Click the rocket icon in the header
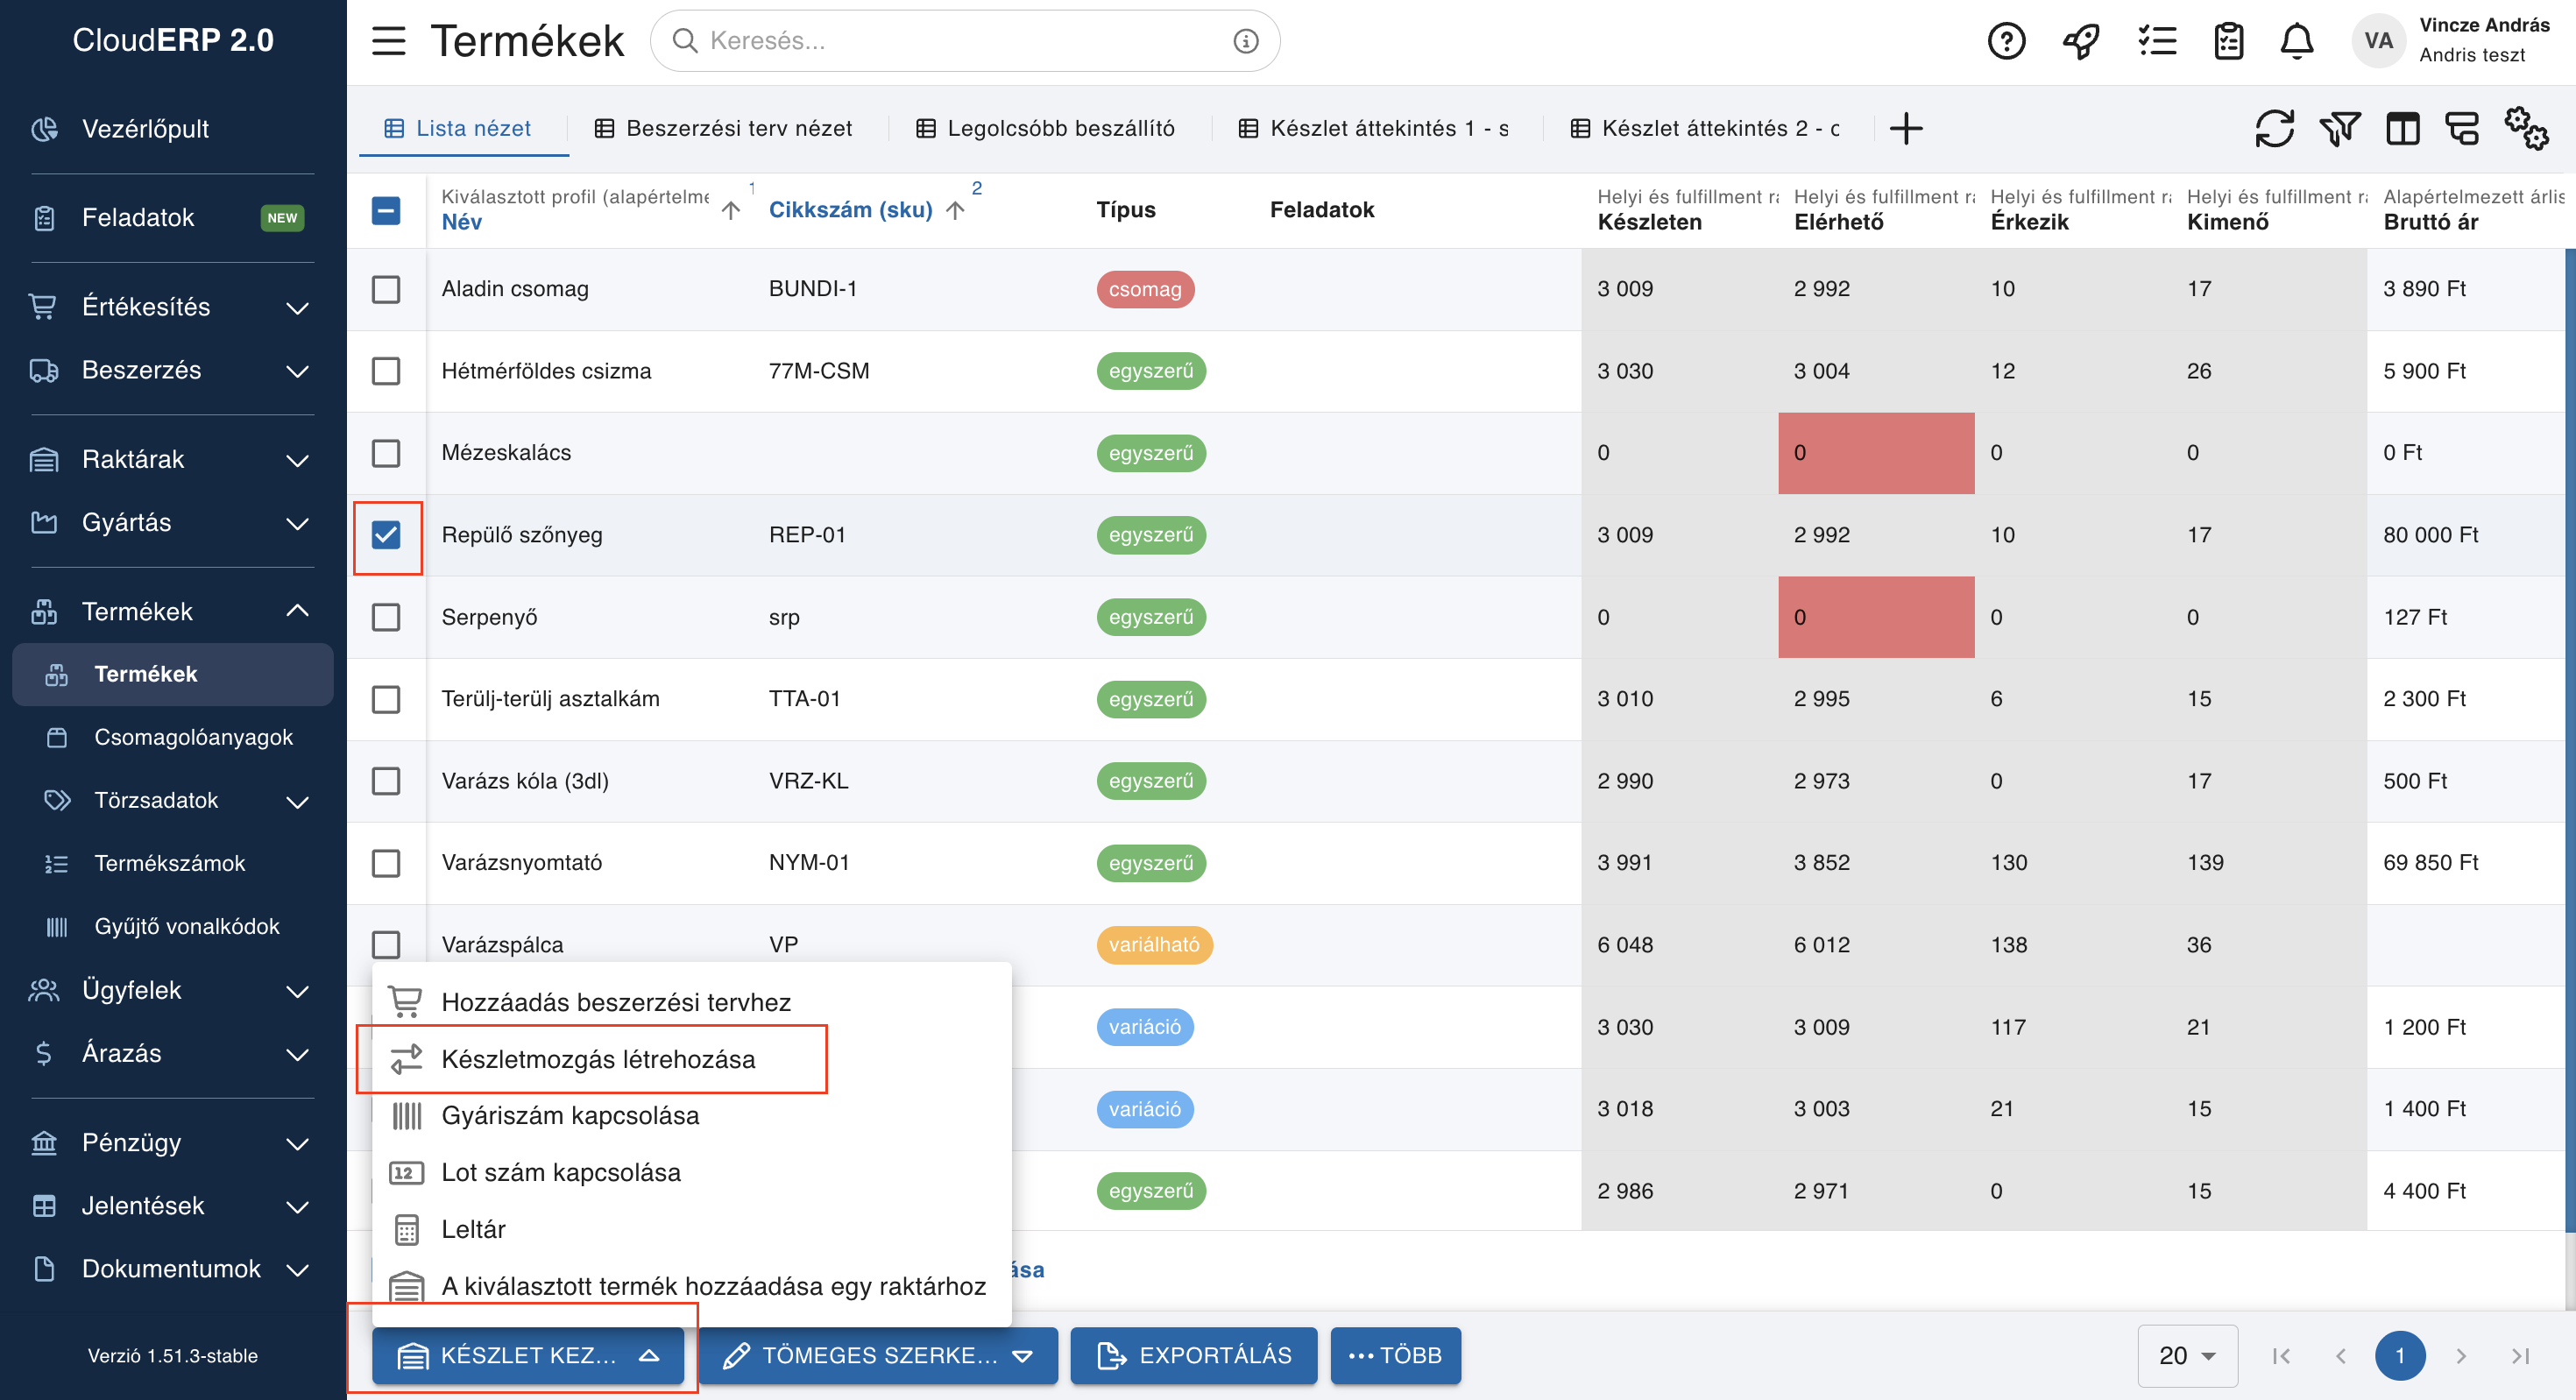The height and width of the screenshot is (1400, 2576). click(2081, 41)
